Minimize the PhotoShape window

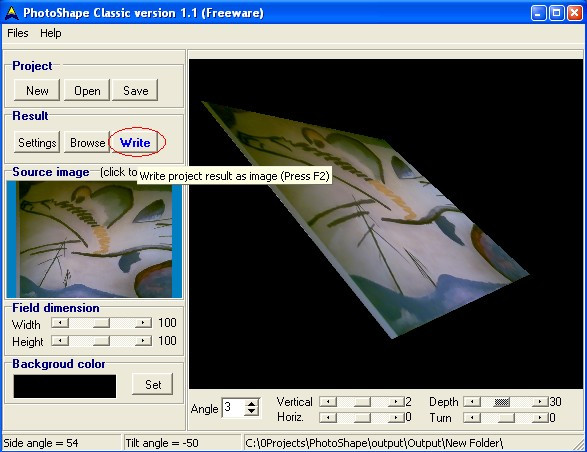click(x=538, y=13)
